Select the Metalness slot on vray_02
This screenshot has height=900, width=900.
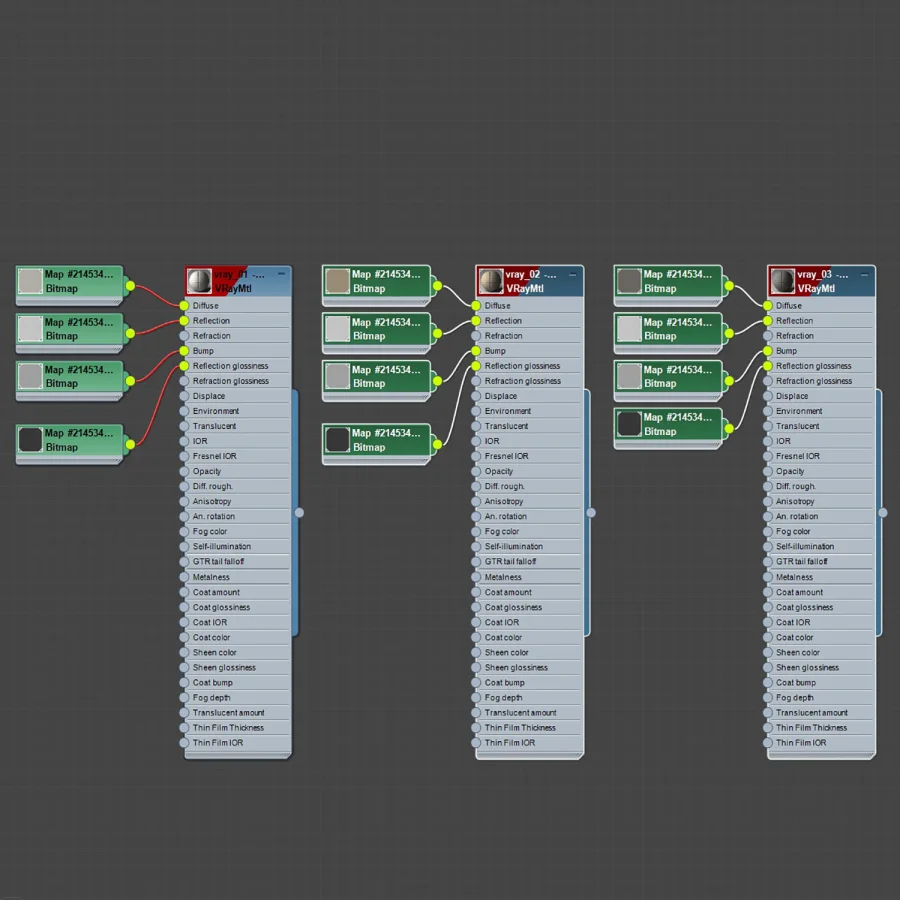pyautogui.click(x=529, y=577)
